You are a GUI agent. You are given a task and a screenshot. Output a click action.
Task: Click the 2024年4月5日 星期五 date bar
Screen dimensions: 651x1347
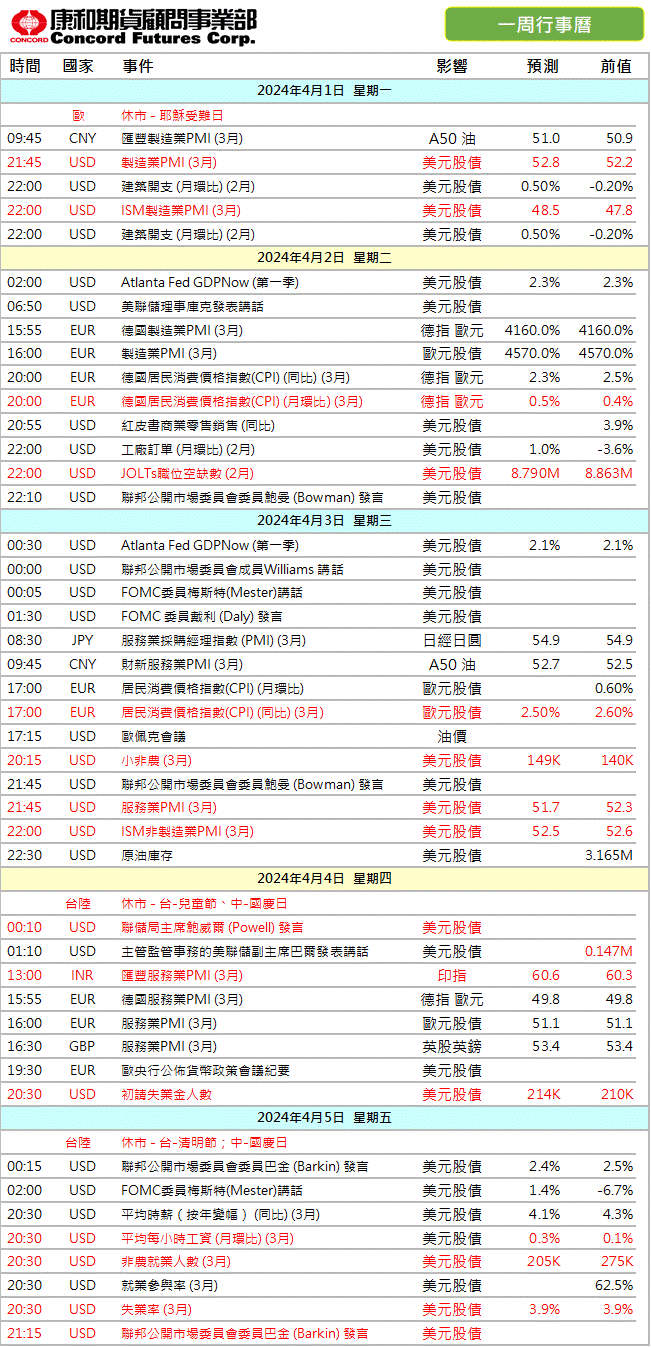pyautogui.click(x=325, y=1118)
